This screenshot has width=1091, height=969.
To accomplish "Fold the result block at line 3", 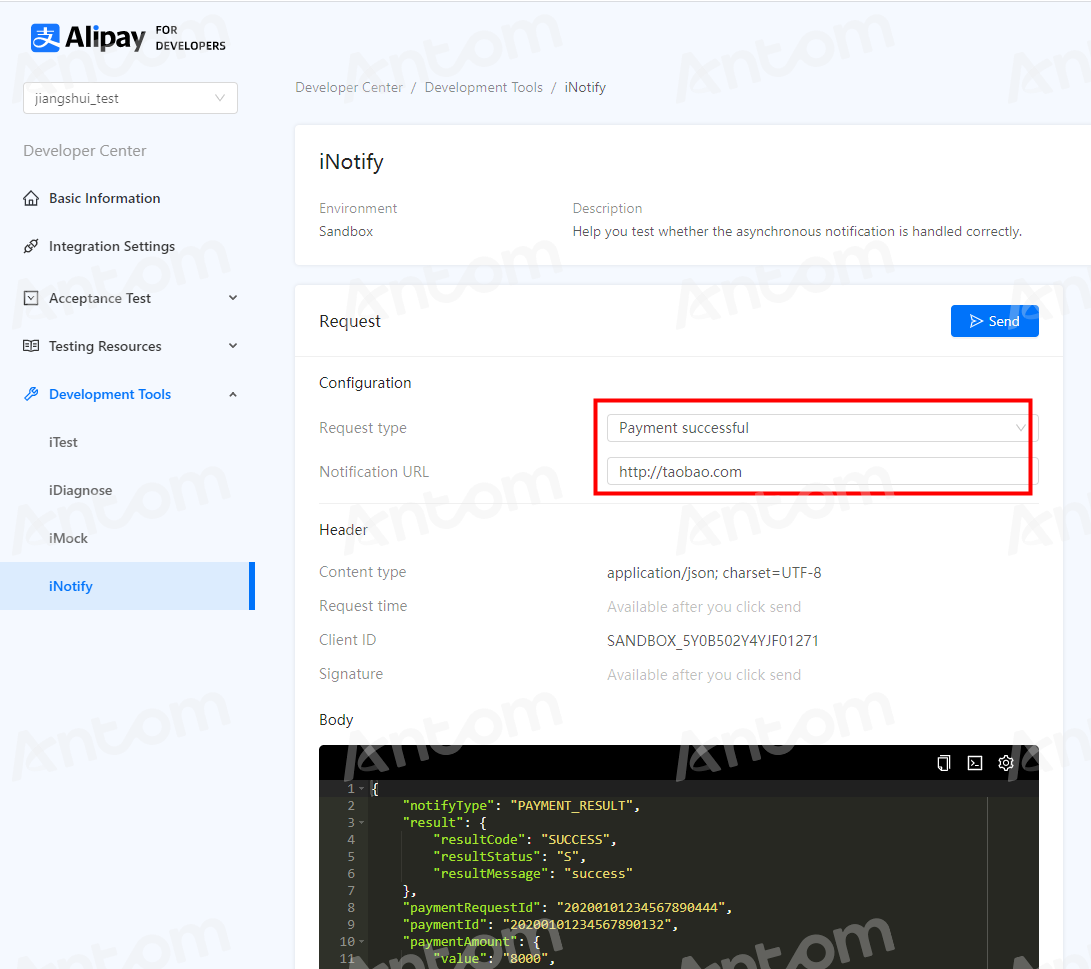I will point(362,823).
